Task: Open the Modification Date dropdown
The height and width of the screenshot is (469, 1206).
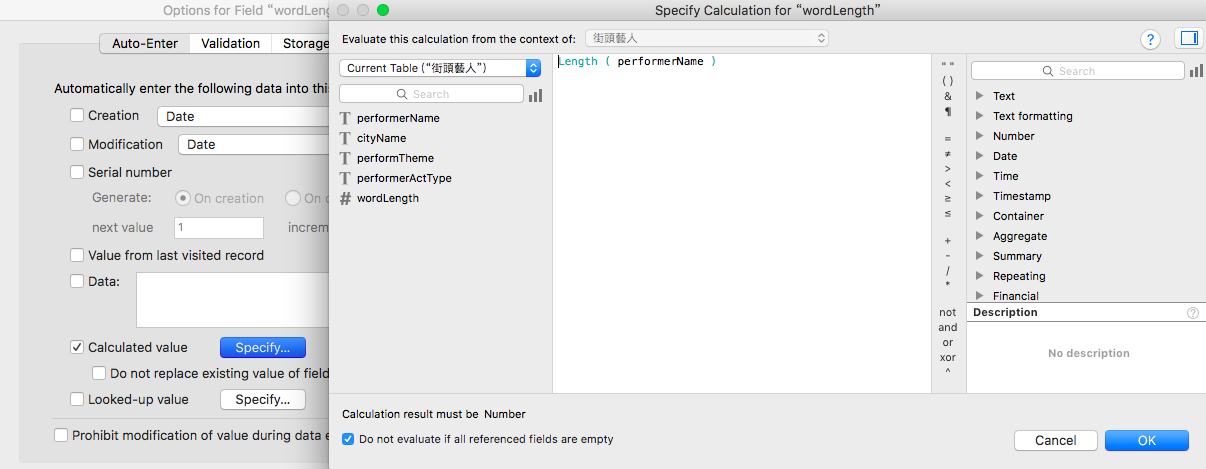Action: coord(253,144)
